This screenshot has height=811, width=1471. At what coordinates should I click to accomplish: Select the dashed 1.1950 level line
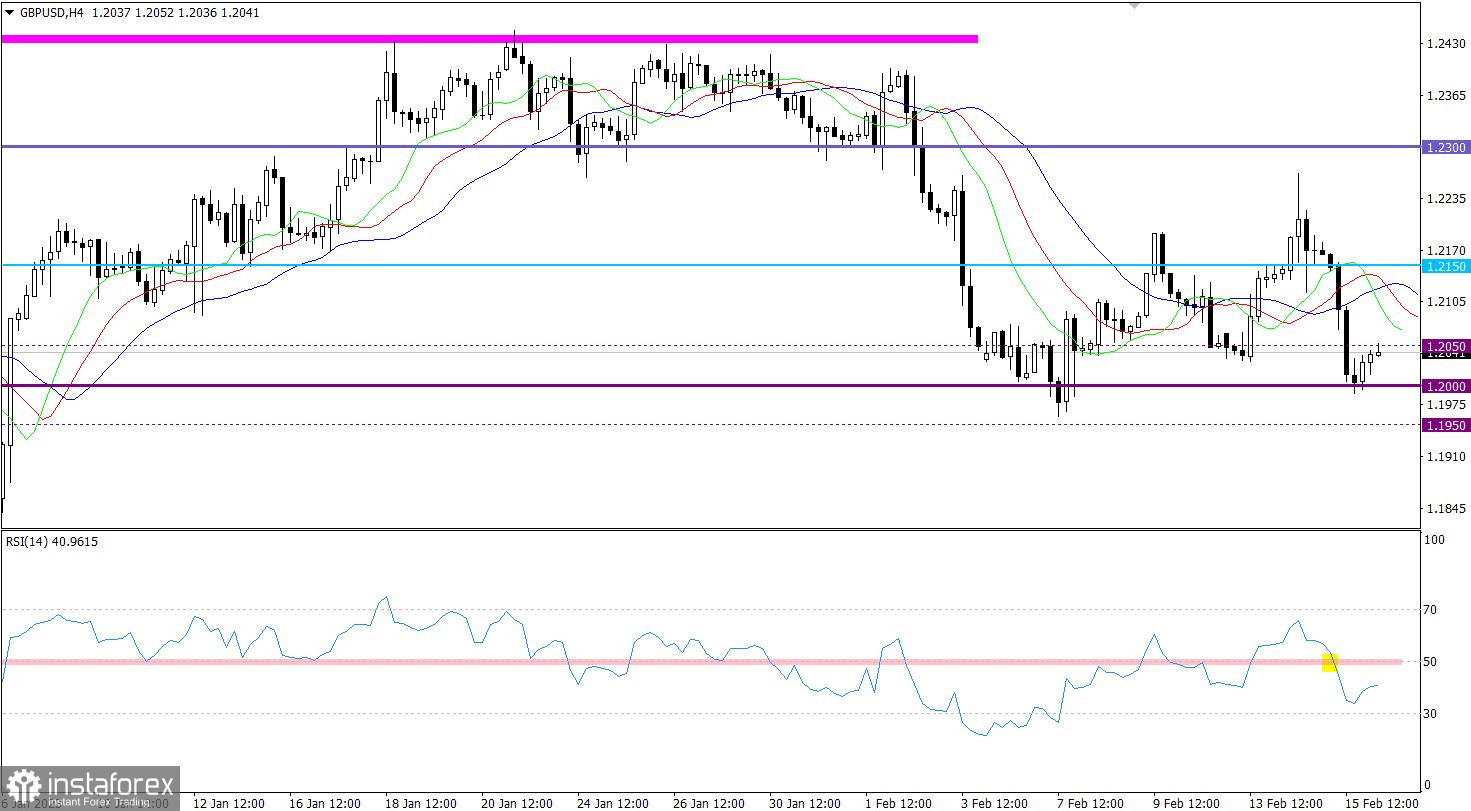[710, 424]
